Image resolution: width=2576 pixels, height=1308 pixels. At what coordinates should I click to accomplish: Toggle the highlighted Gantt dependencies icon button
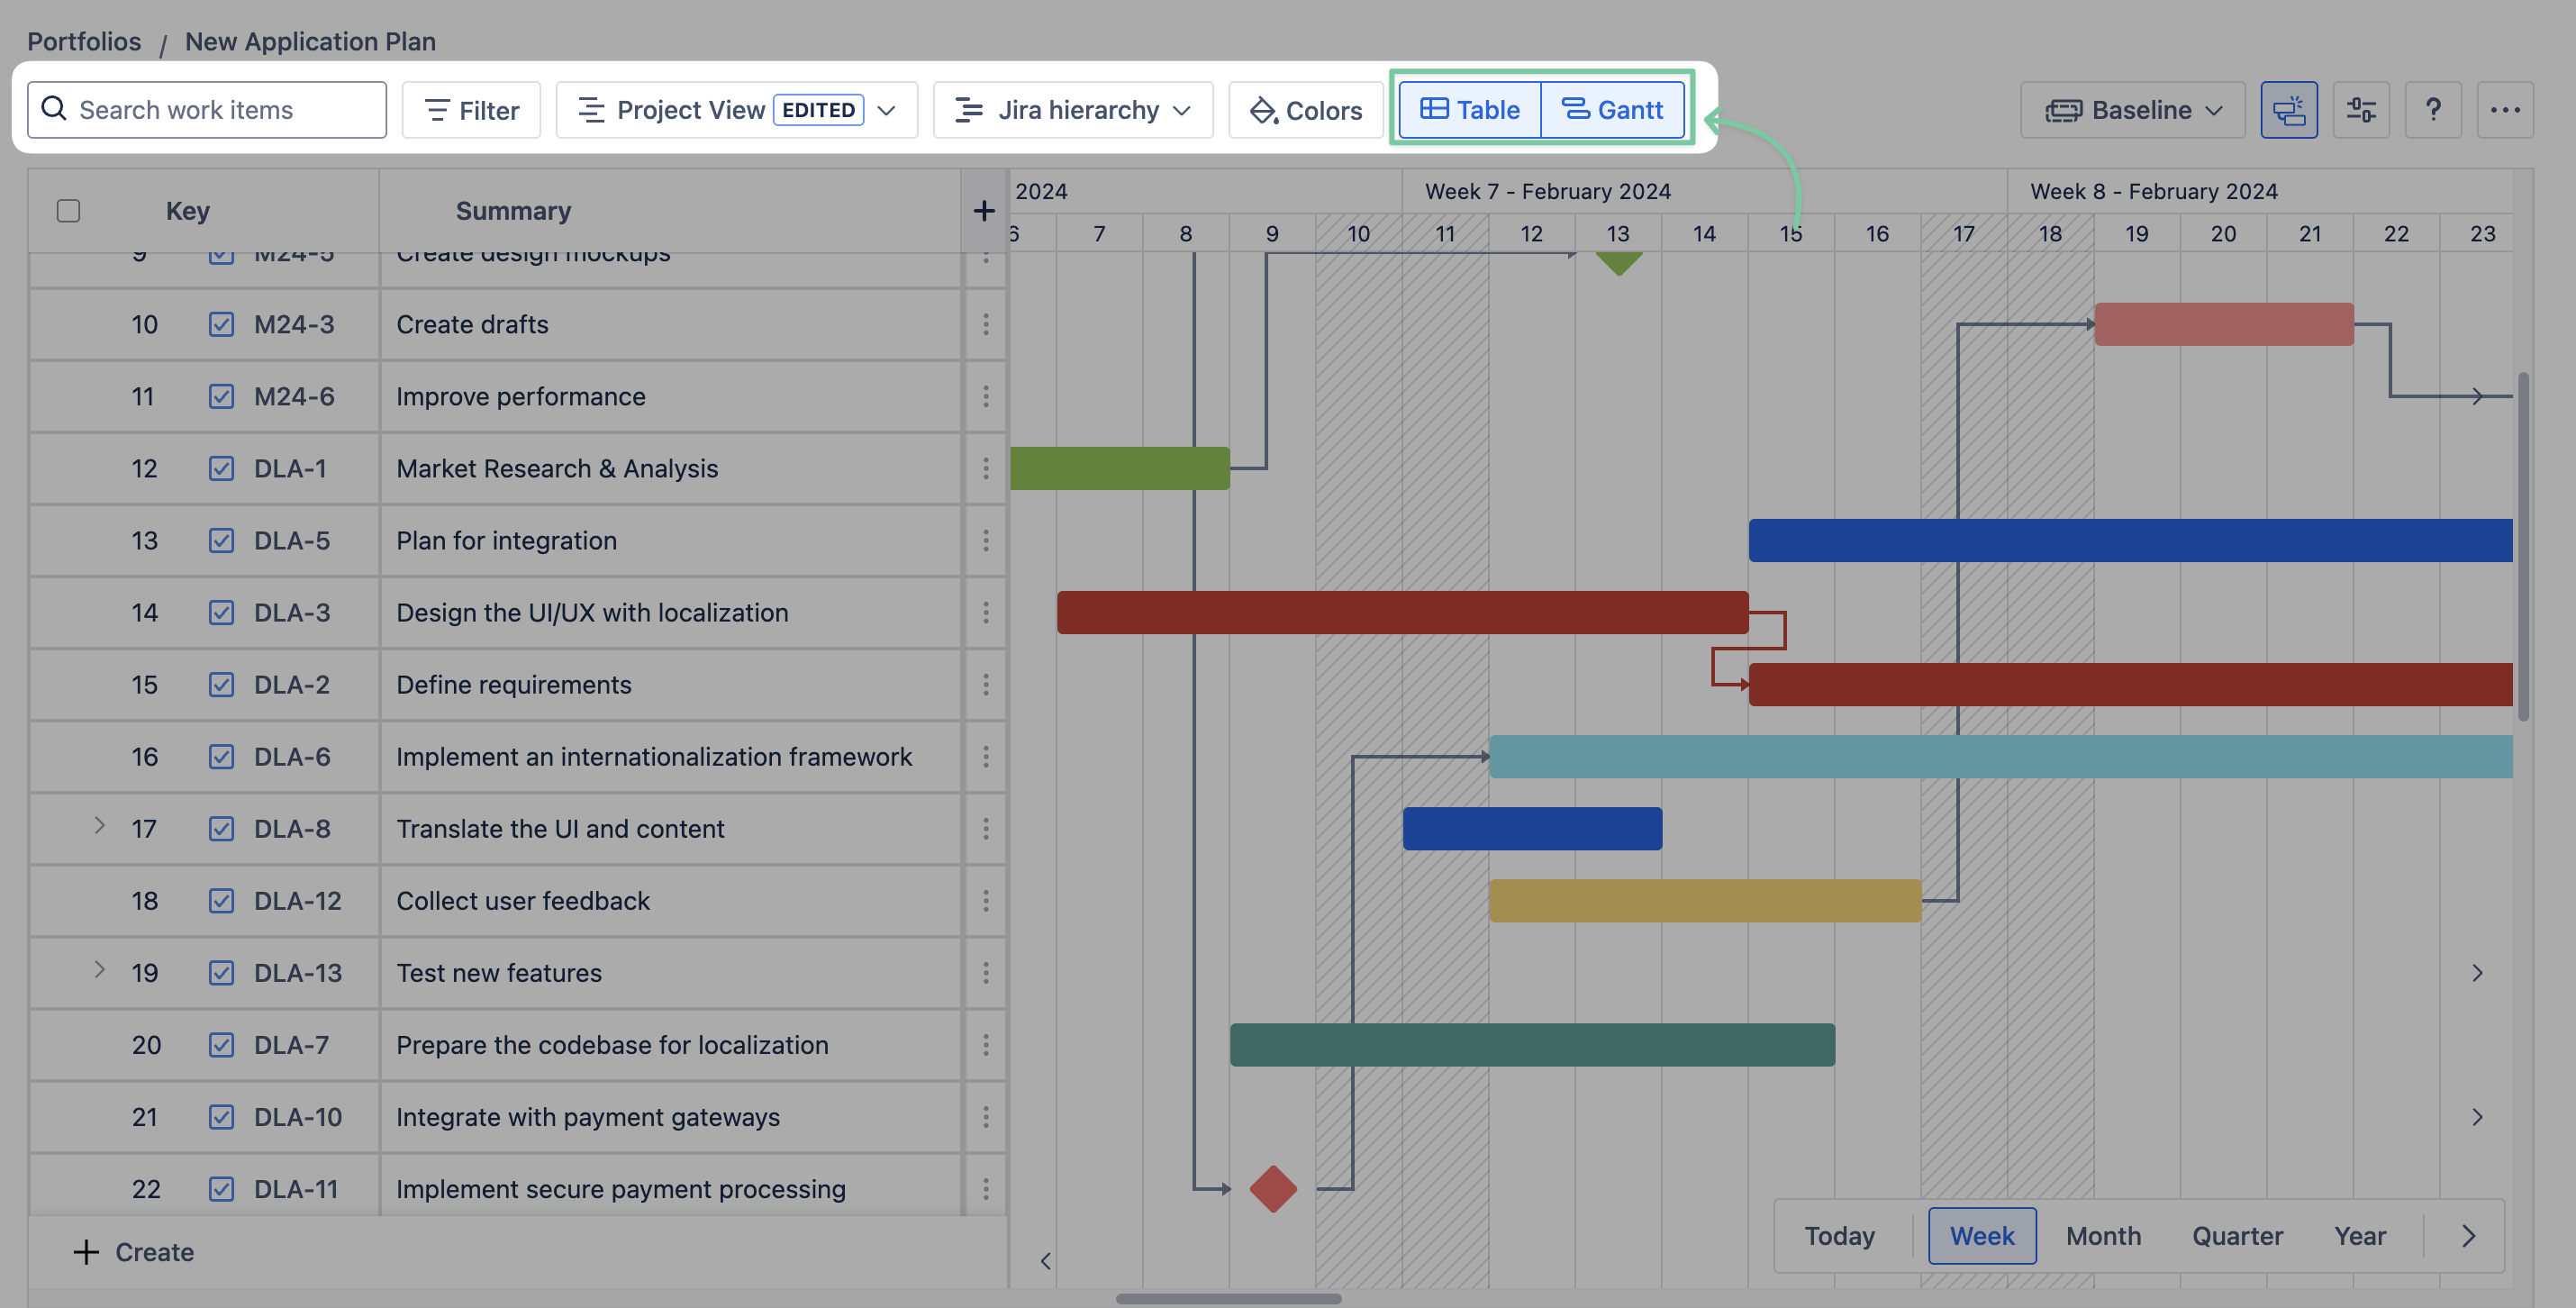2288,110
